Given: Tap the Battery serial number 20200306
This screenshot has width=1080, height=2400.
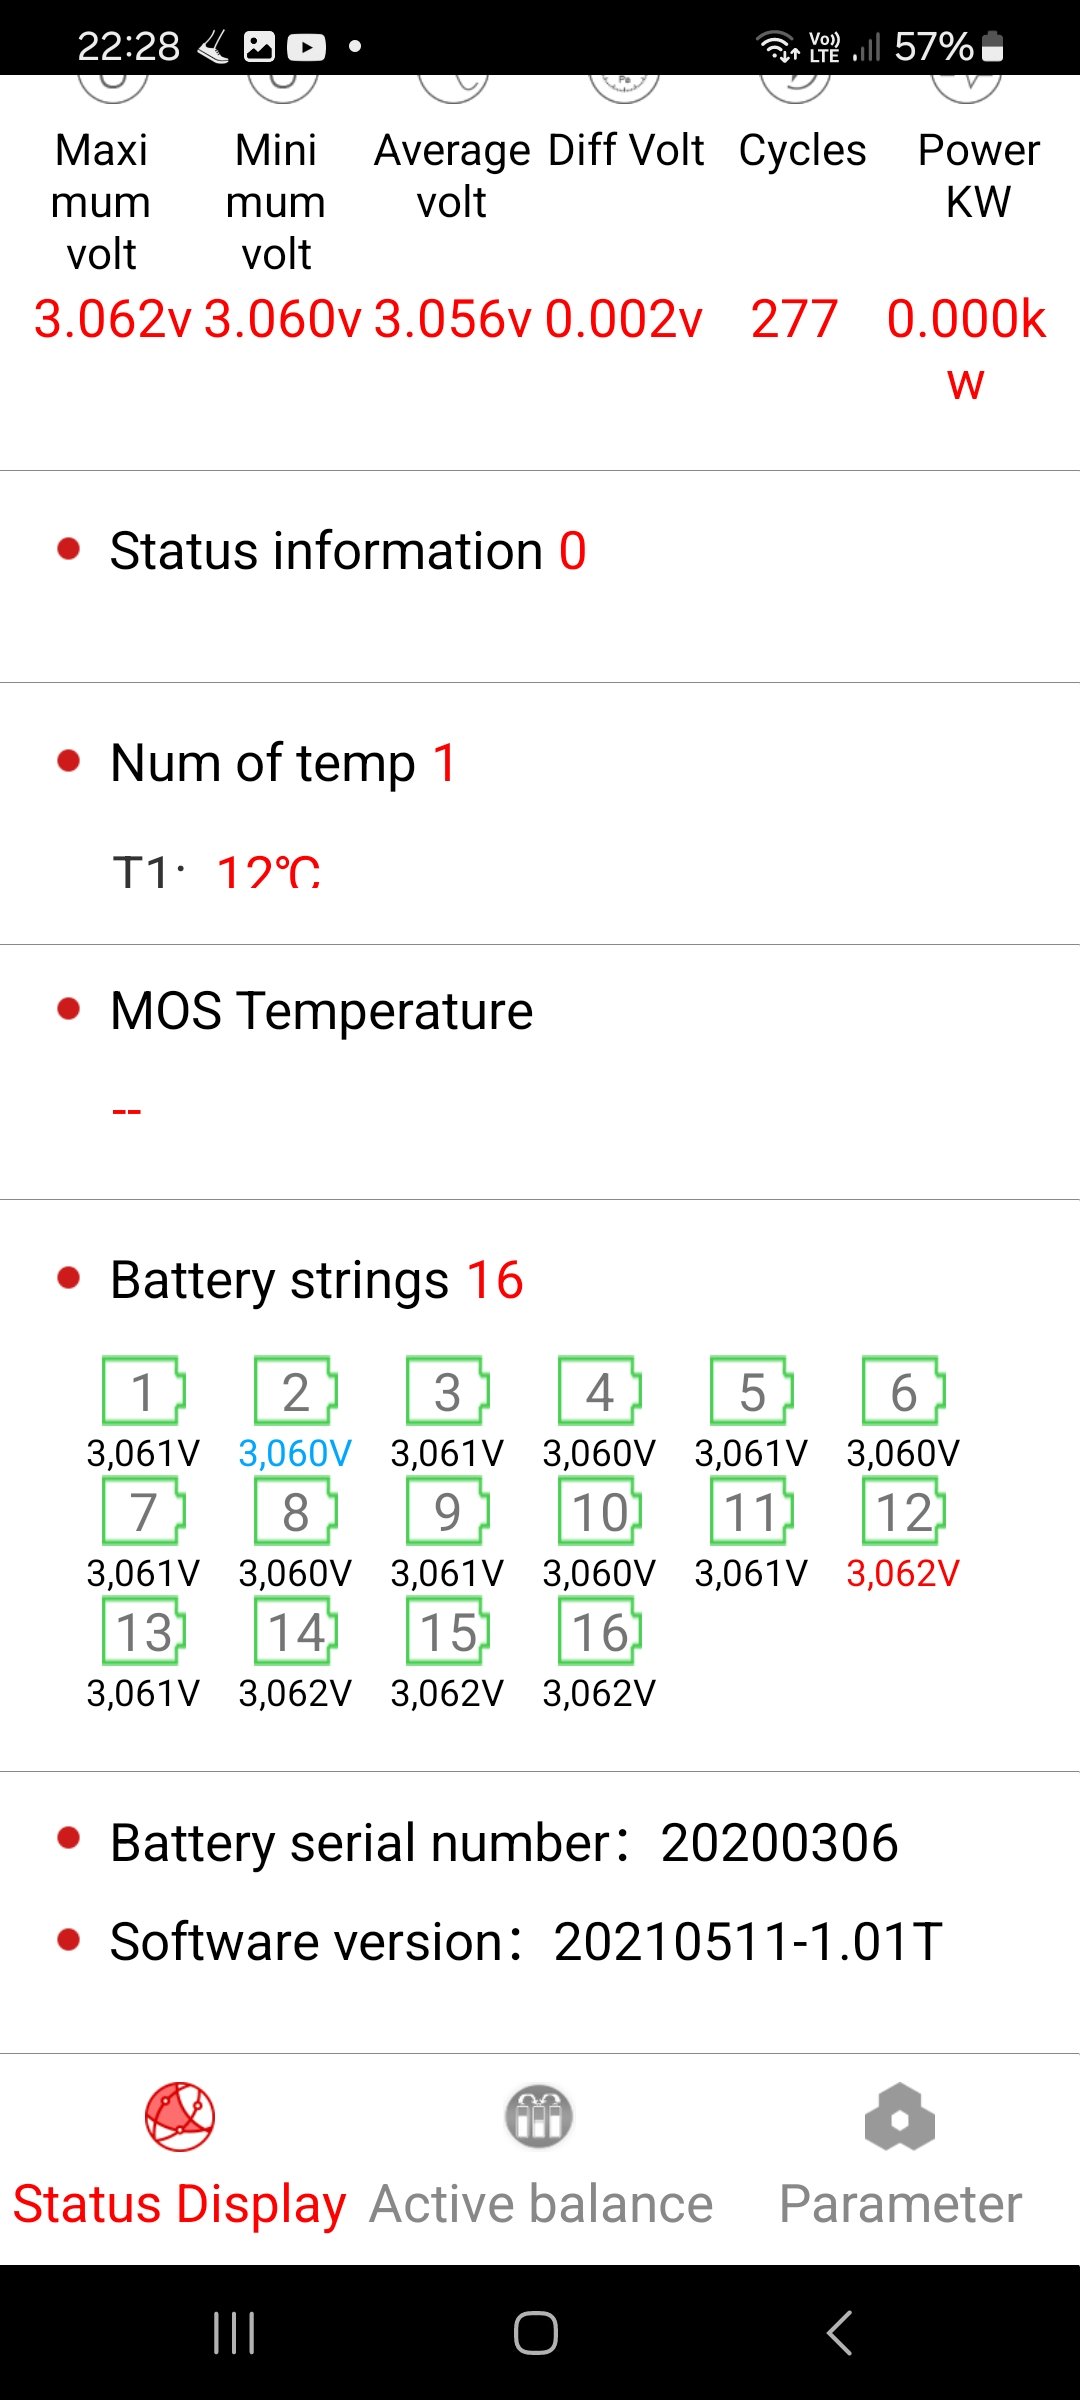Looking at the screenshot, I should pyautogui.click(x=779, y=1842).
